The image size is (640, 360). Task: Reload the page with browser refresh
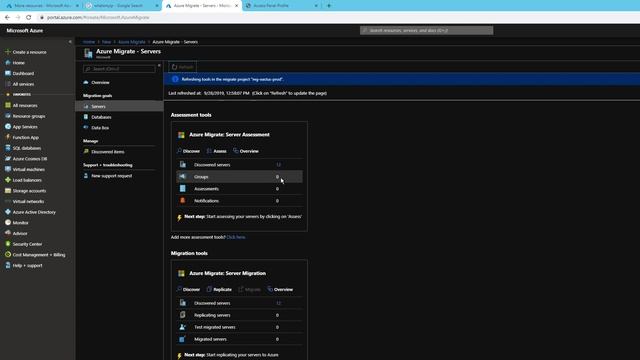point(29,18)
